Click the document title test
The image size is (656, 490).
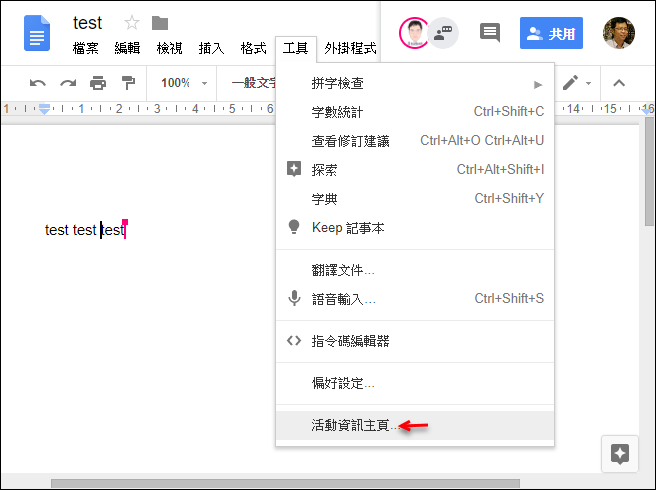point(87,23)
